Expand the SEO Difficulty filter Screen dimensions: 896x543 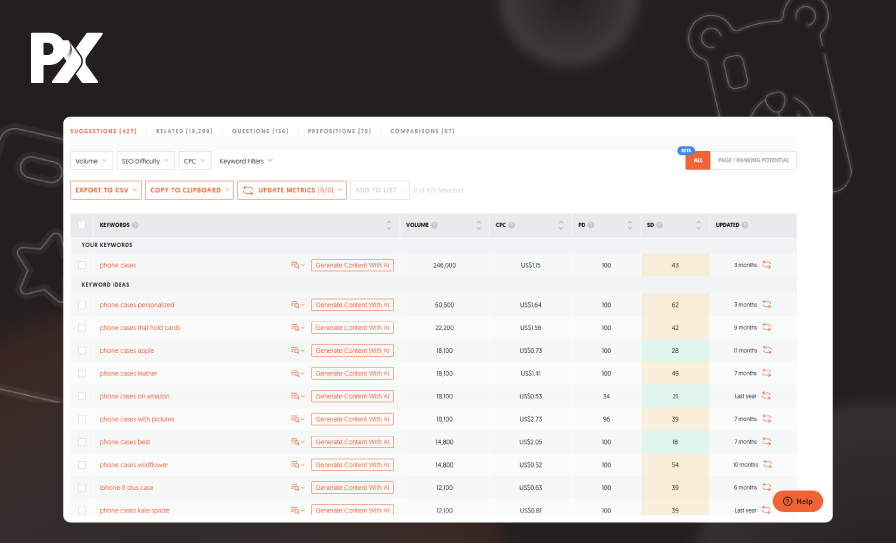pos(146,160)
